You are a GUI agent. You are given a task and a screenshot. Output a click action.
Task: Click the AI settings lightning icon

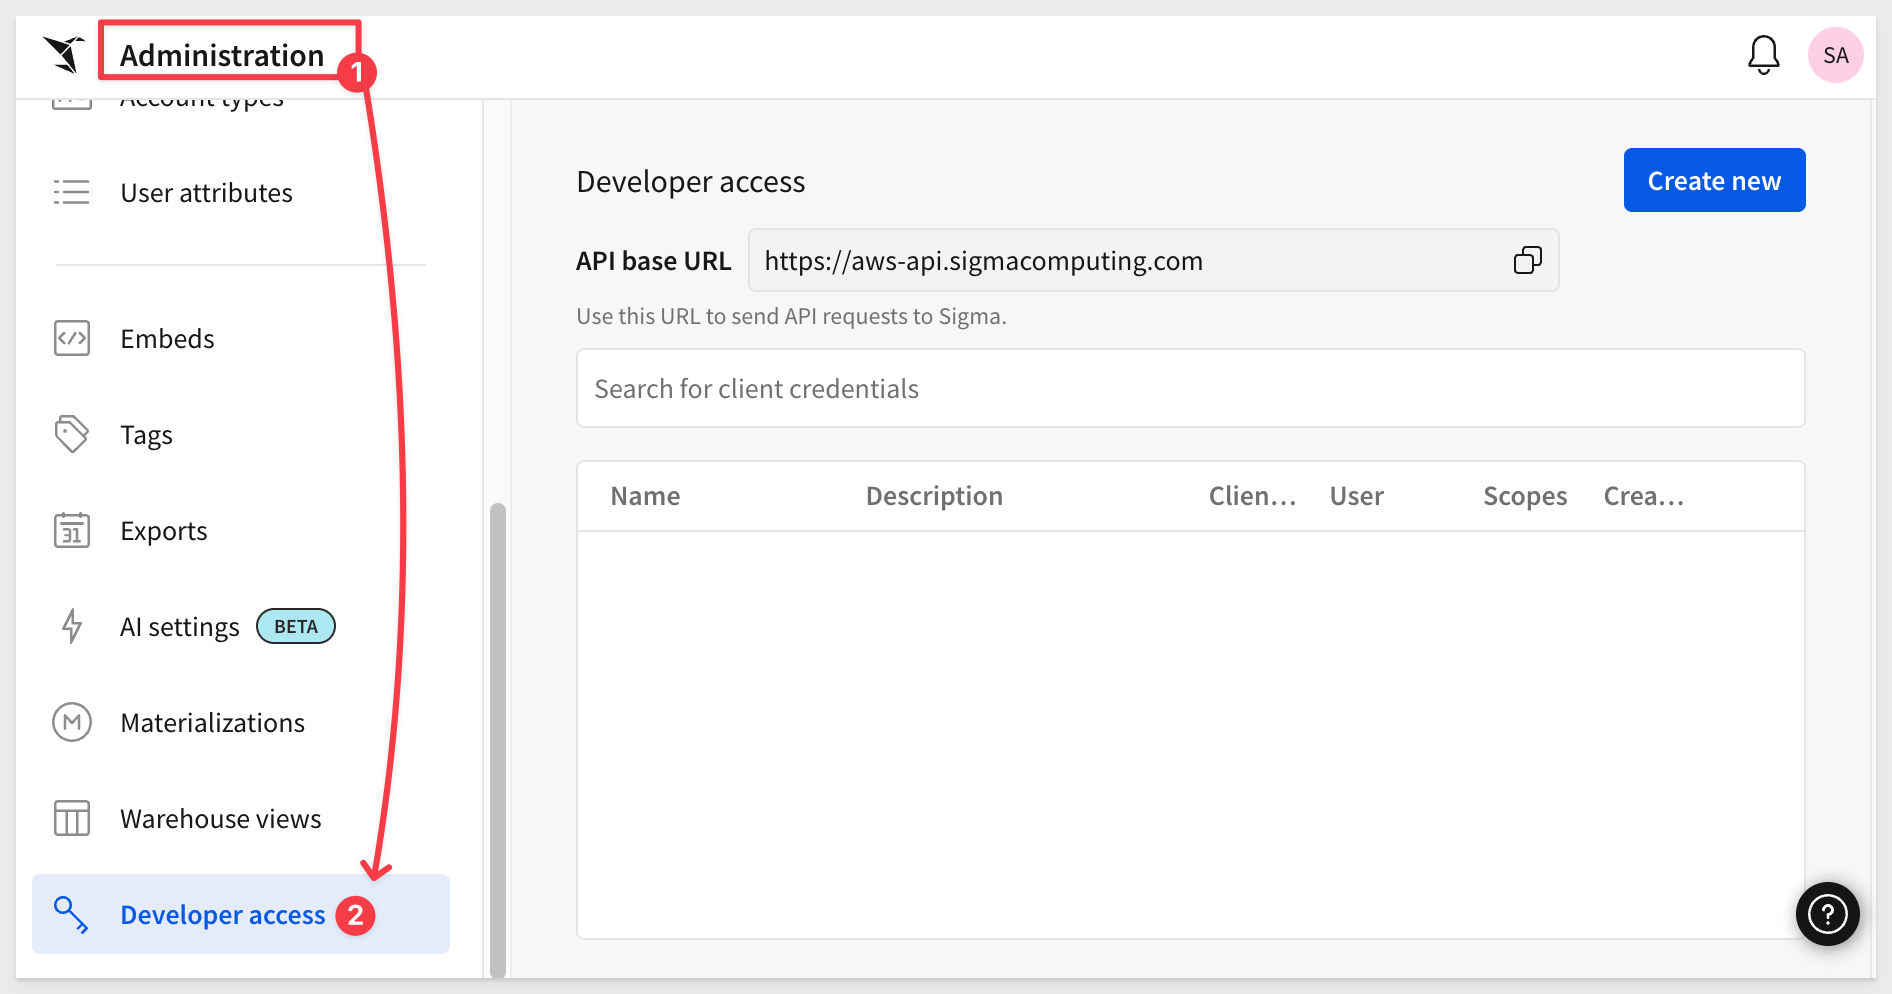pyautogui.click(x=72, y=627)
